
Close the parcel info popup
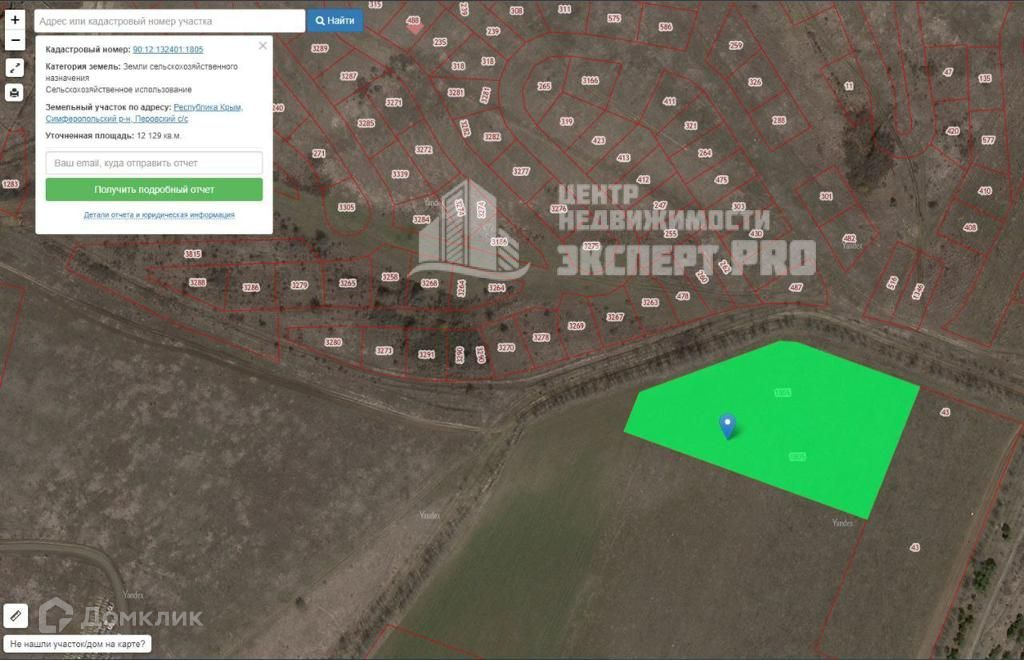tap(263, 46)
